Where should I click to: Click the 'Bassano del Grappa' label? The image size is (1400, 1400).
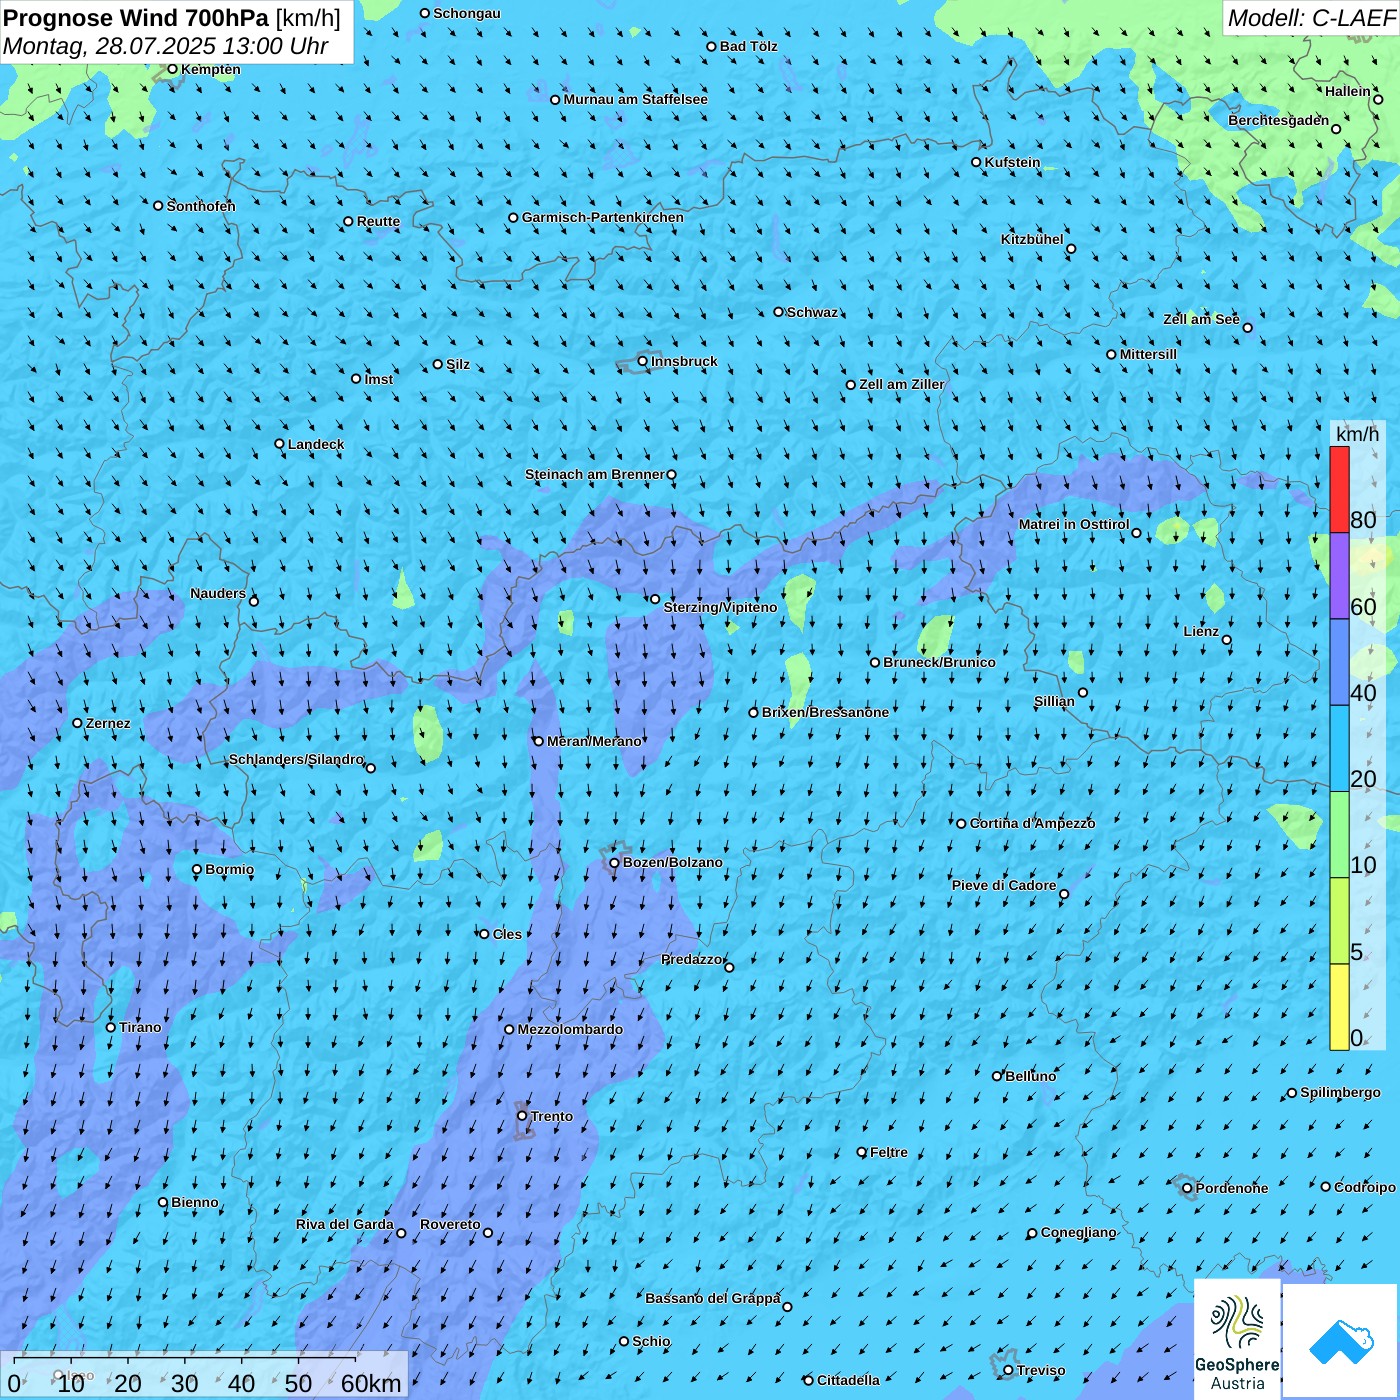713,1298
